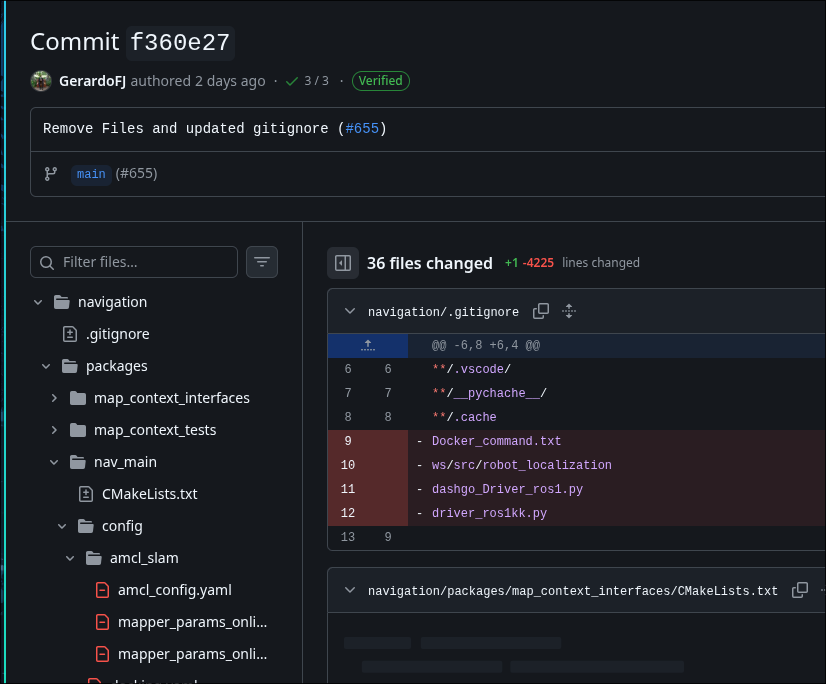Open nav_main CMakeLists.txt in the tree
The image size is (826, 684).
pyautogui.click(x=149, y=494)
